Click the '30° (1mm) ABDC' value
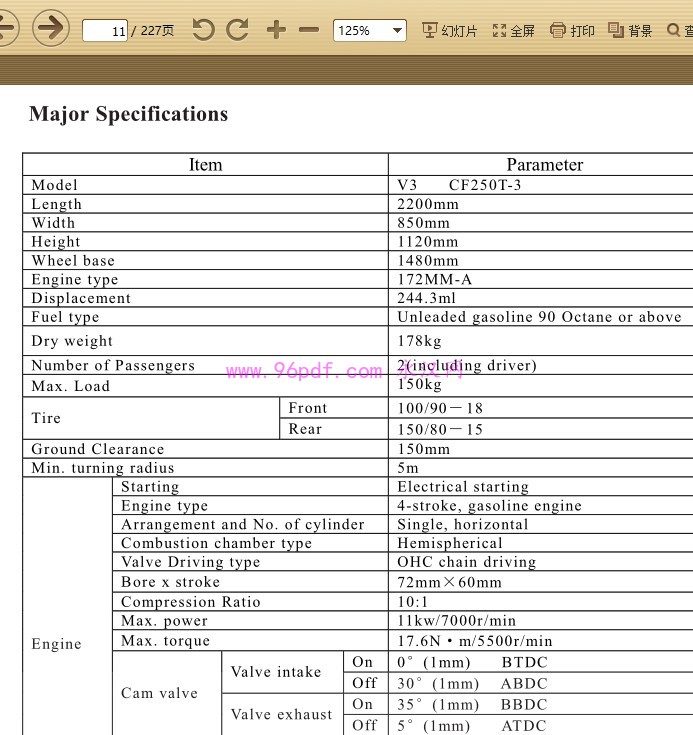The width and height of the screenshot is (693, 735). pyautogui.click(x=472, y=683)
